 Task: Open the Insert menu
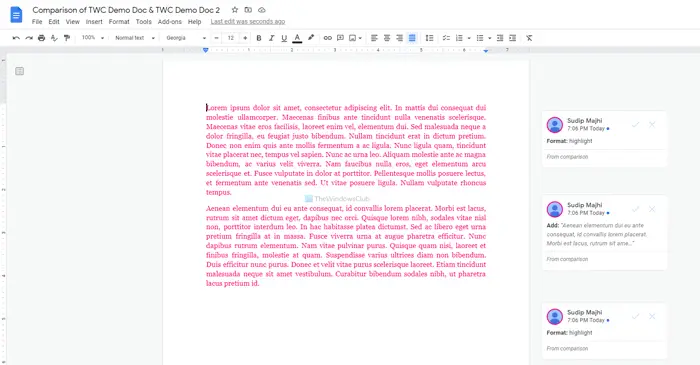(x=94, y=21)
